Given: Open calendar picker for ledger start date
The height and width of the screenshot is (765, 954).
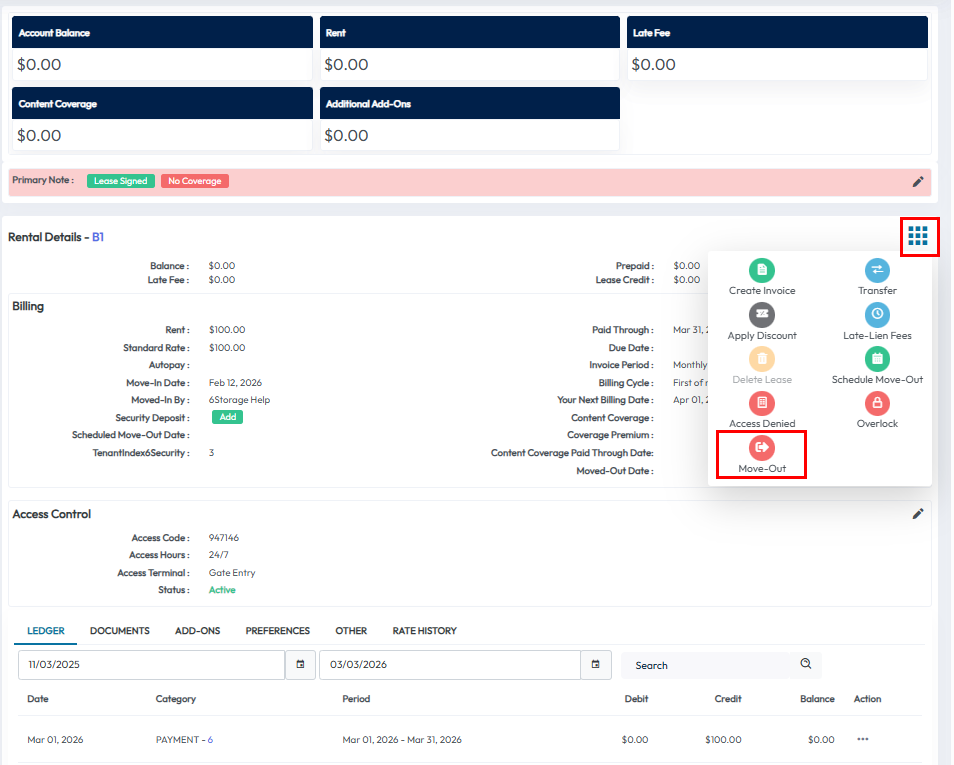Looking at the screenshot, I should [300, 665].
